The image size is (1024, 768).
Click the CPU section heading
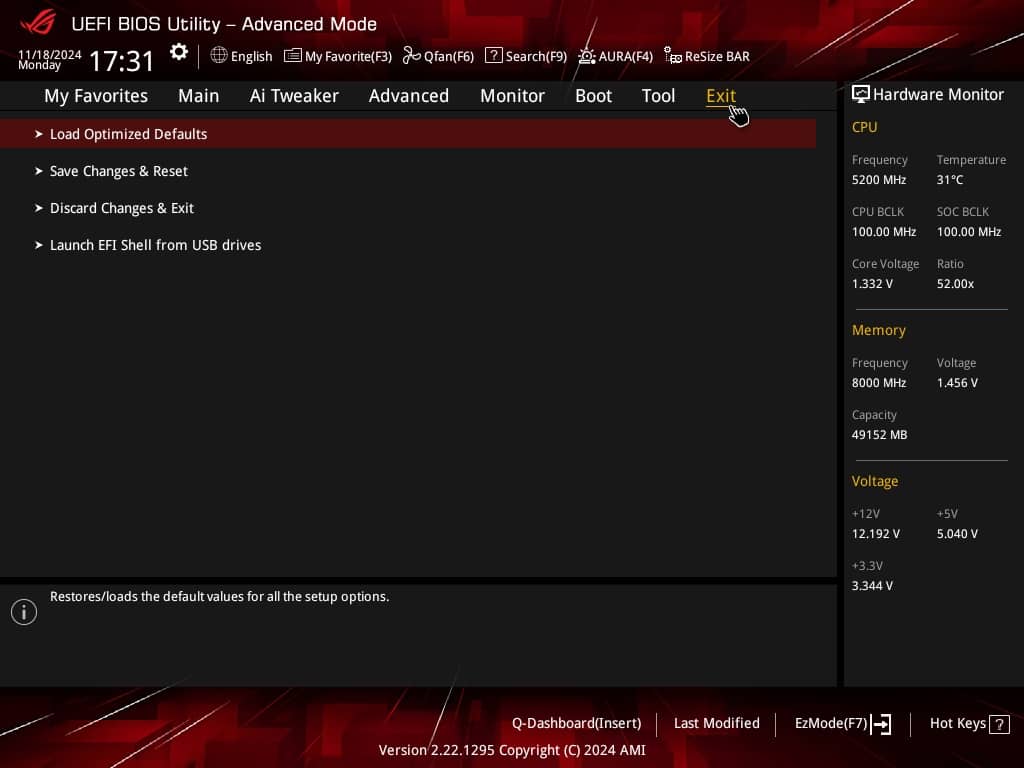(865, 127)
